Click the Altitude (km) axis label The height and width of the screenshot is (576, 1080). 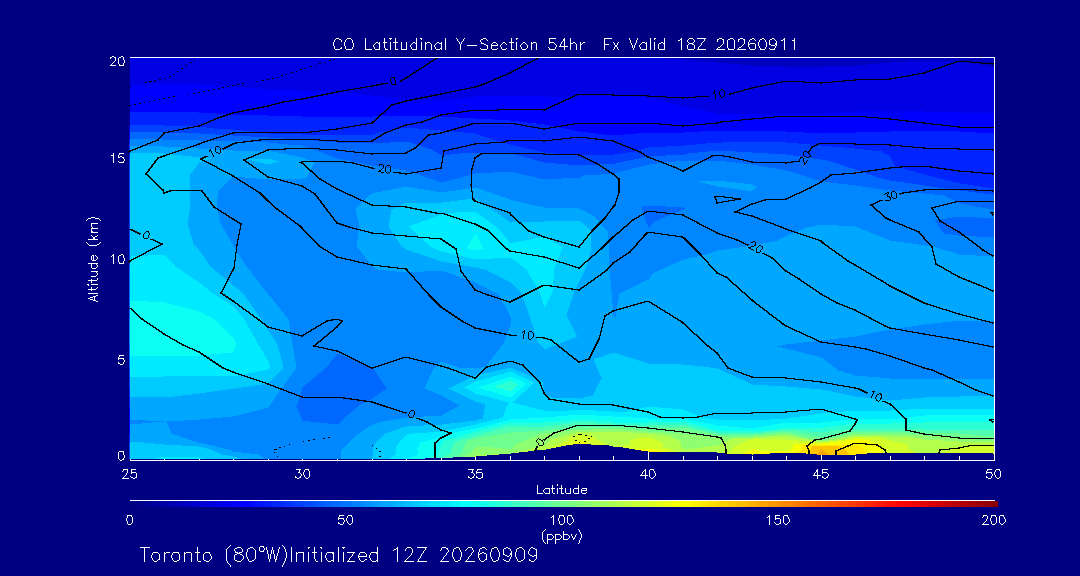coord(94,258)
